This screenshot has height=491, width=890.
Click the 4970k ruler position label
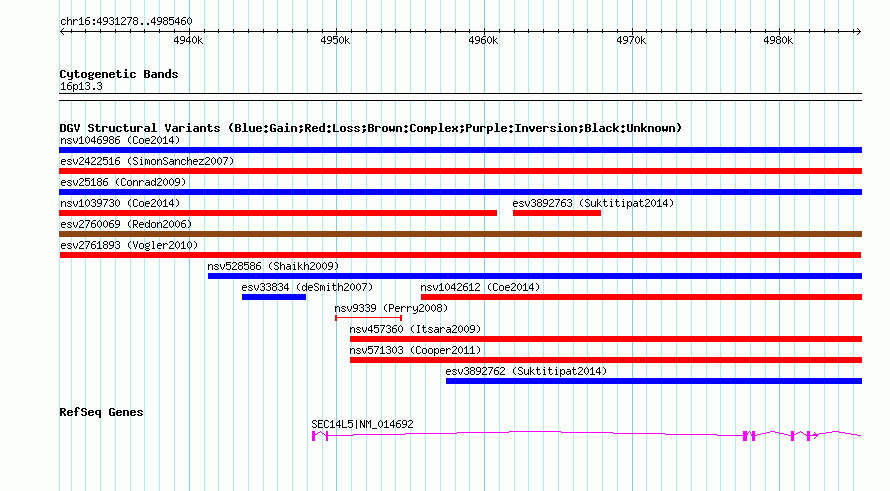[631, 40]
